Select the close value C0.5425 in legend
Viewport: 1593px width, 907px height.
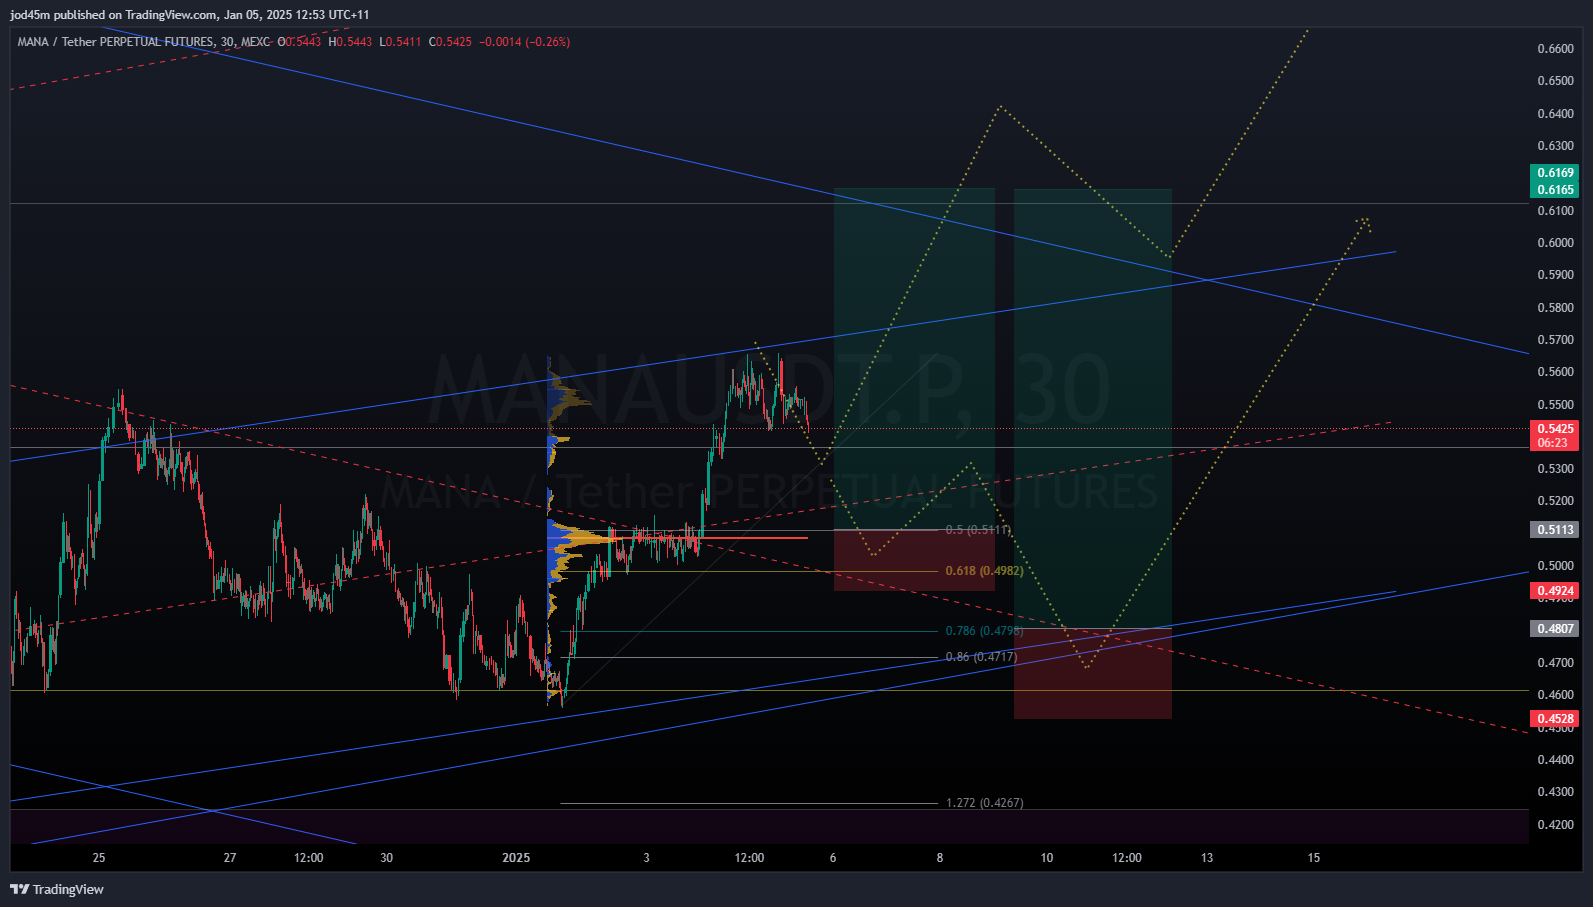click(450, 42)
